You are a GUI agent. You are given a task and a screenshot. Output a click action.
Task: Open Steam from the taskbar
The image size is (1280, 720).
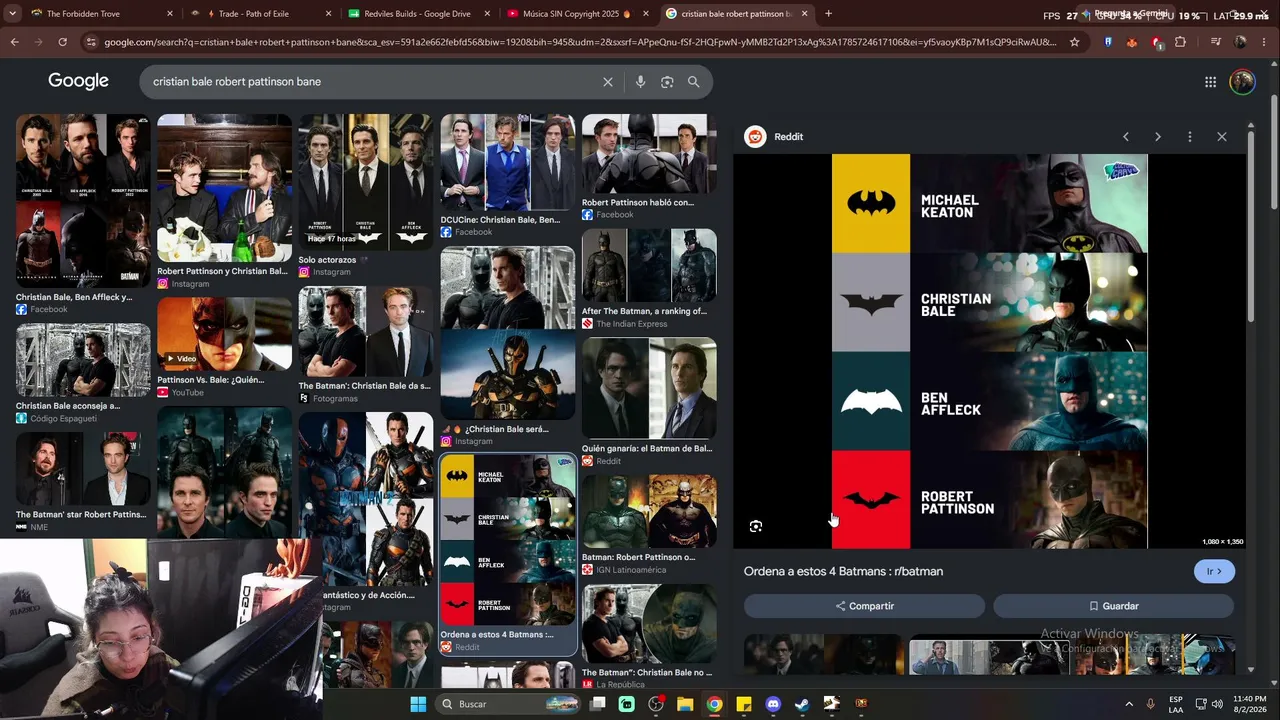(802, 704)
